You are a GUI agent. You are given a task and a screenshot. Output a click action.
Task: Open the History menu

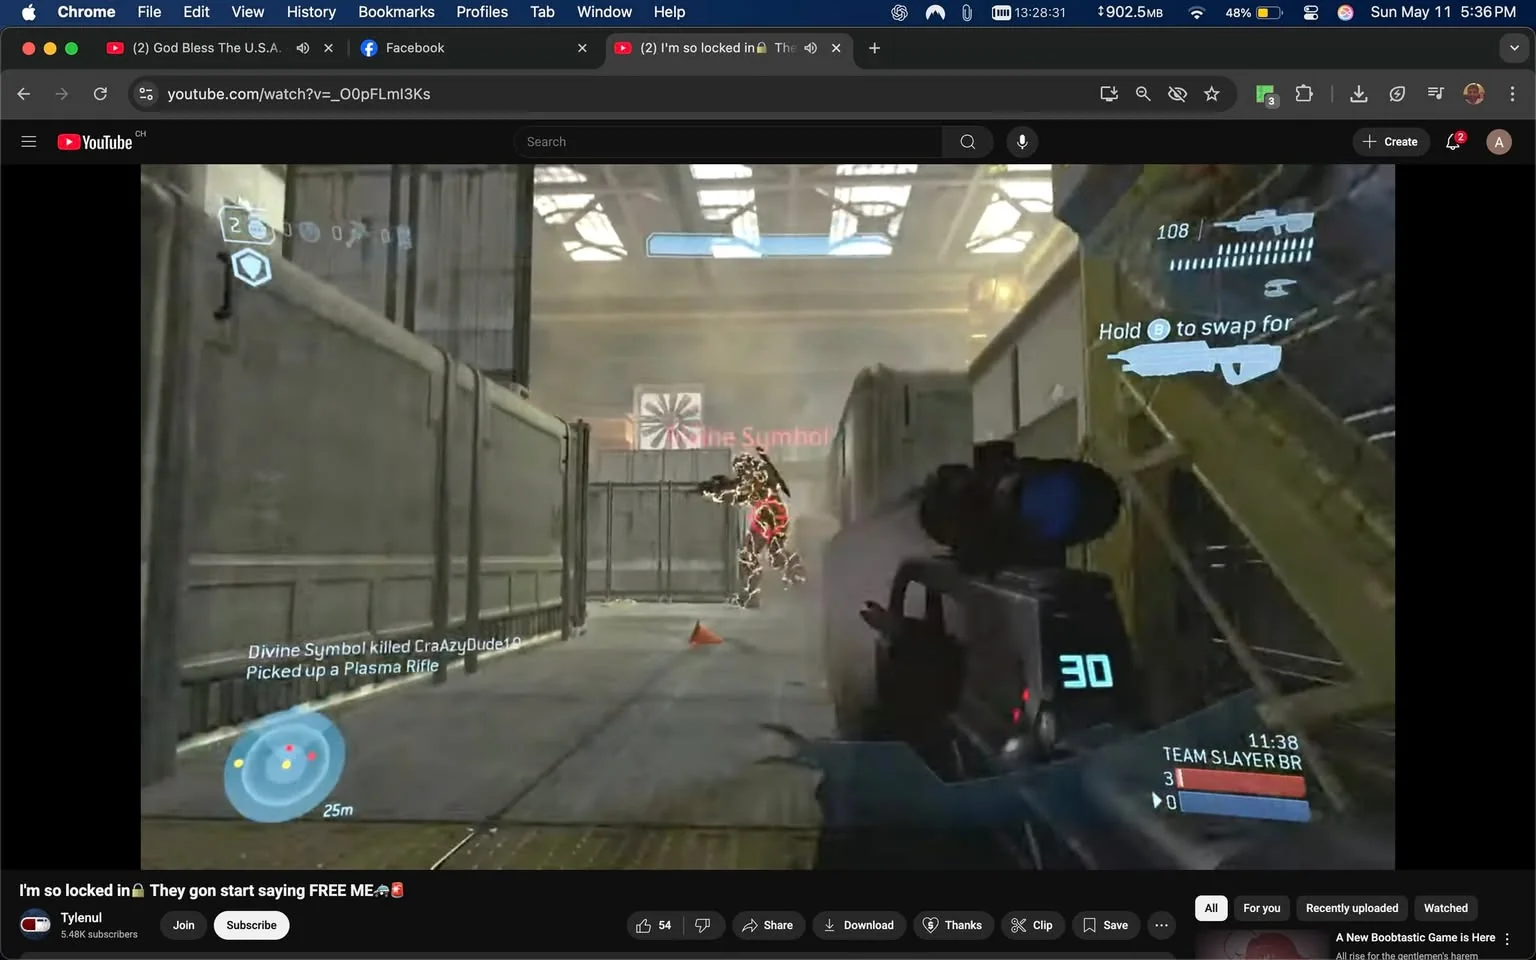pyautogui.click(x=311, y=12)
